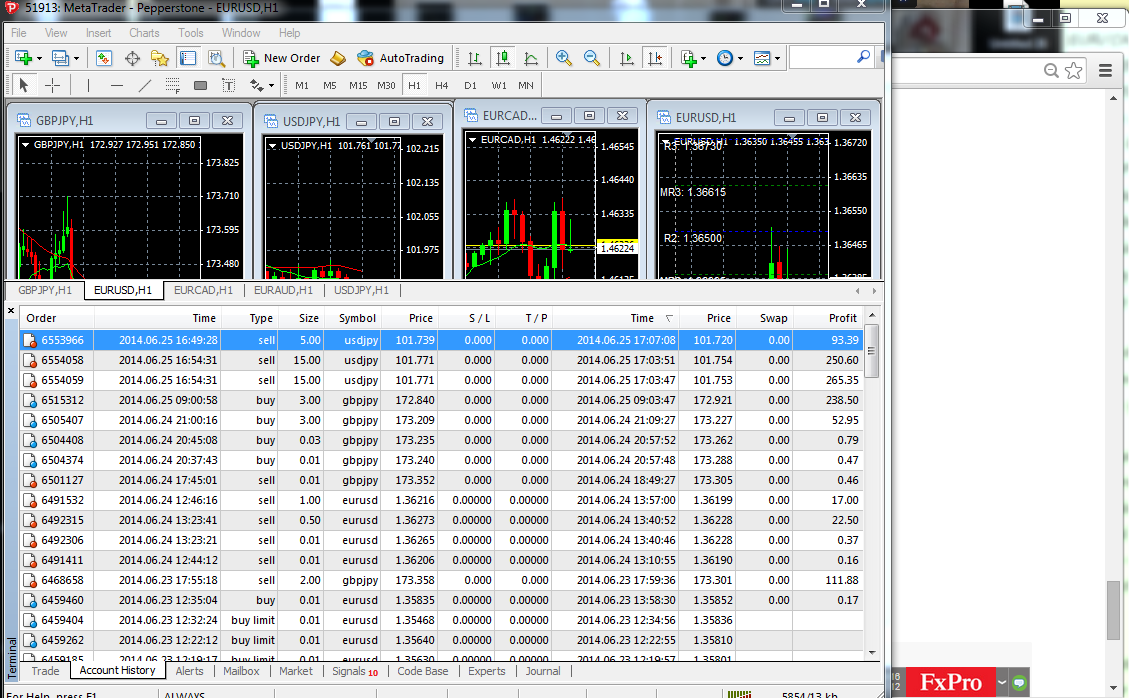Open the Navigator star folder icon
The image size is (1129, 698).
(x=160, y=58)
